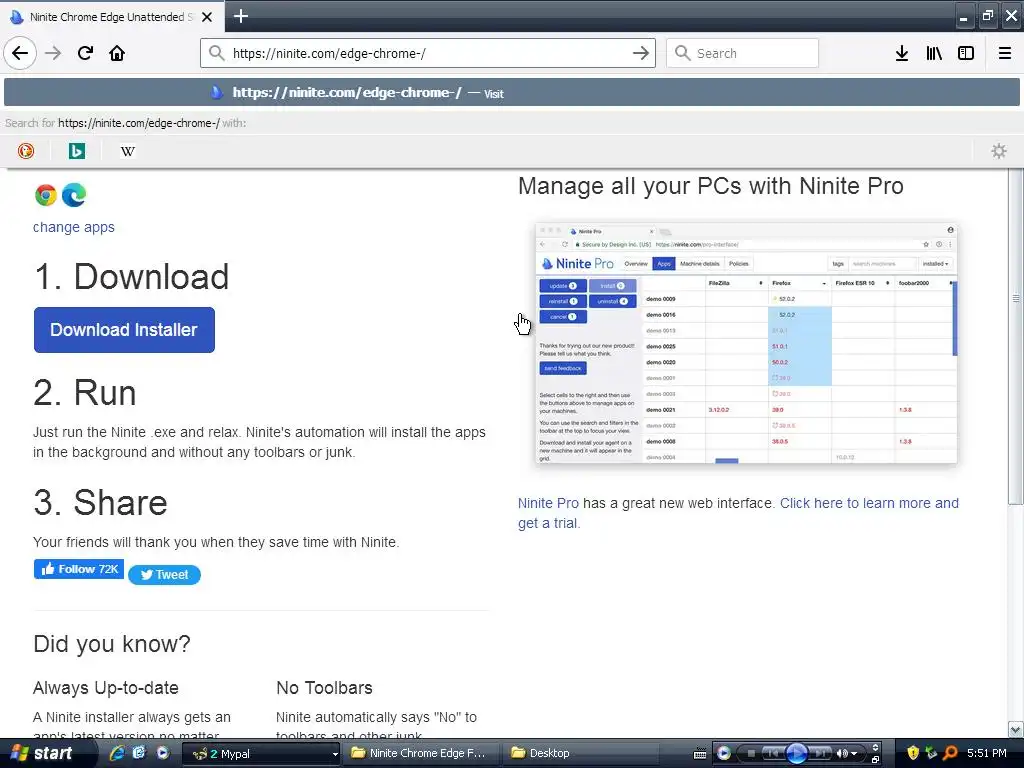Click the Edge app icon on the page
The width and height of the screenshot is (1024, 768).
pyautogui.click(x=74, y=195)
